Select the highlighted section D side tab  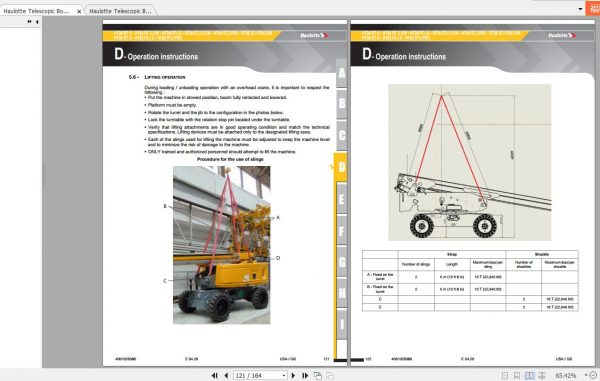(x=341, y=167)
